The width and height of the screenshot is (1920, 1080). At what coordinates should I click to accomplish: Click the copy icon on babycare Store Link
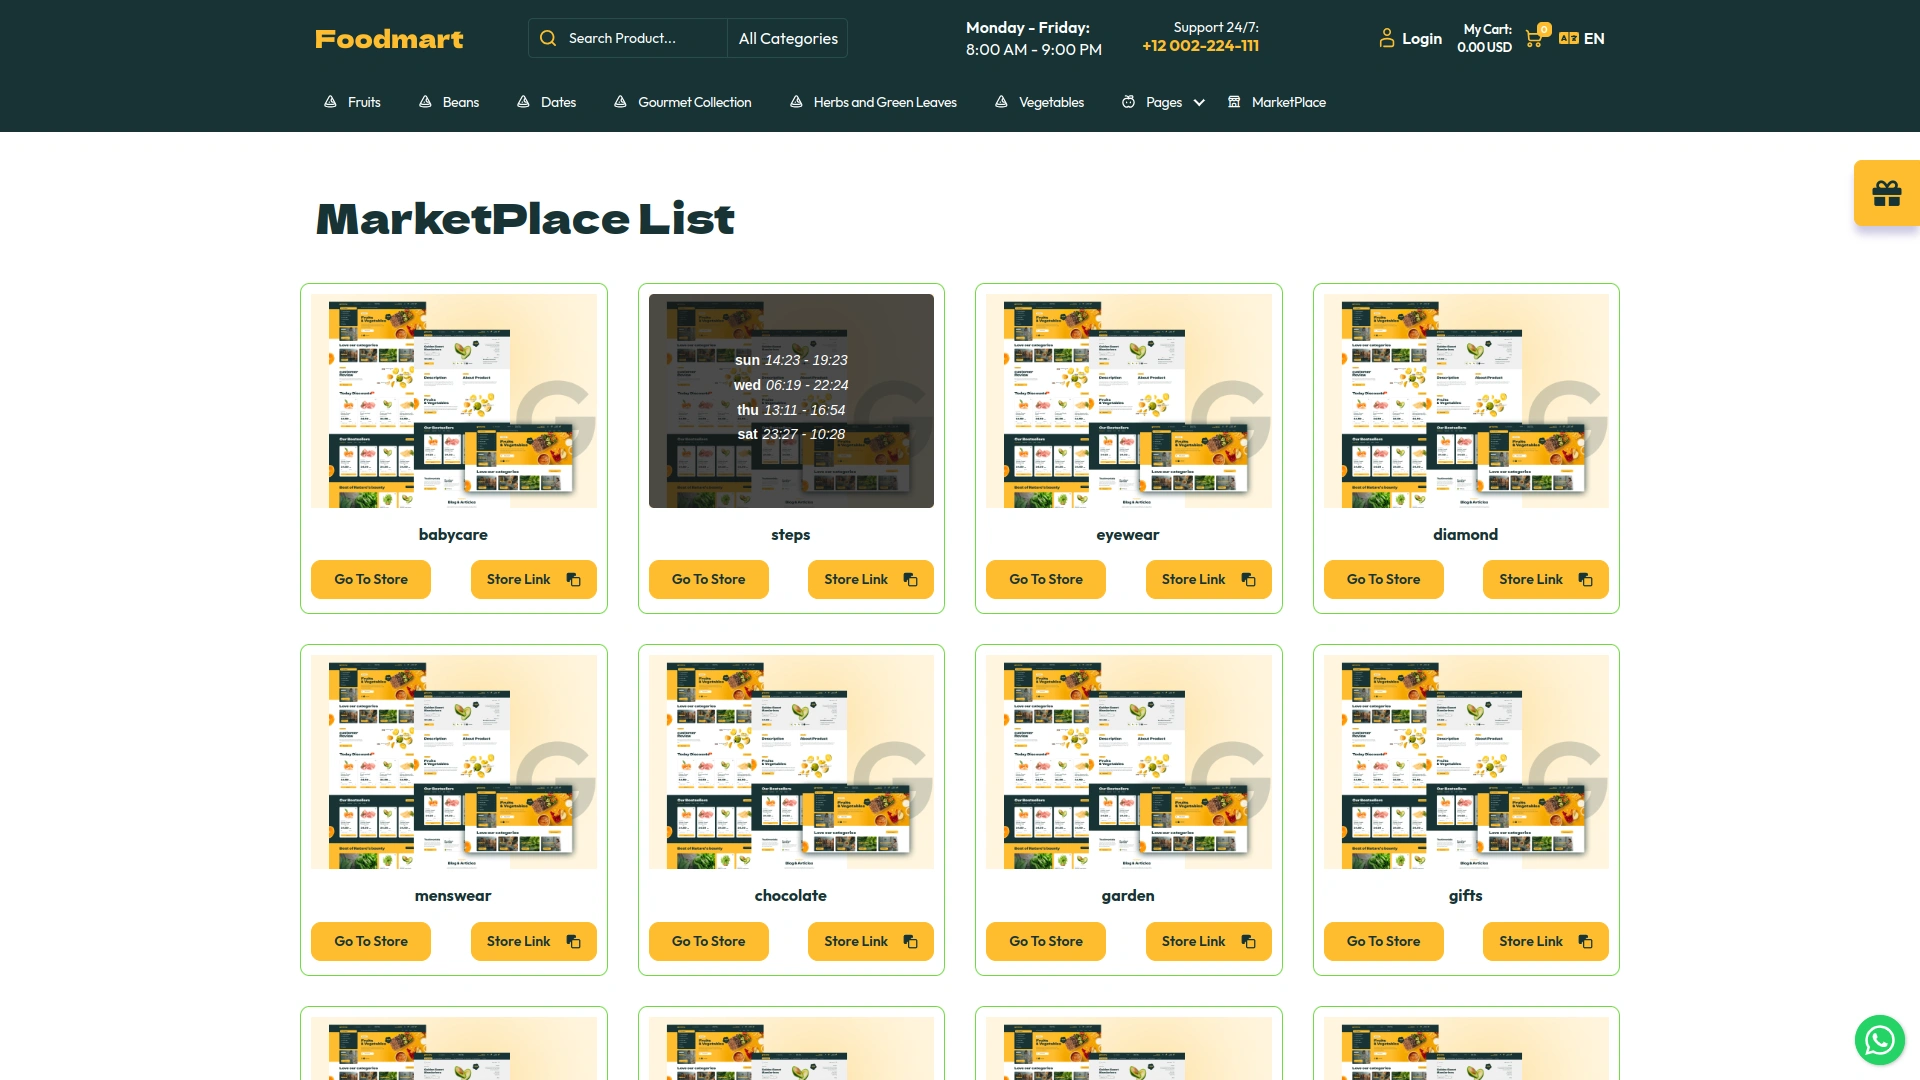574,580
